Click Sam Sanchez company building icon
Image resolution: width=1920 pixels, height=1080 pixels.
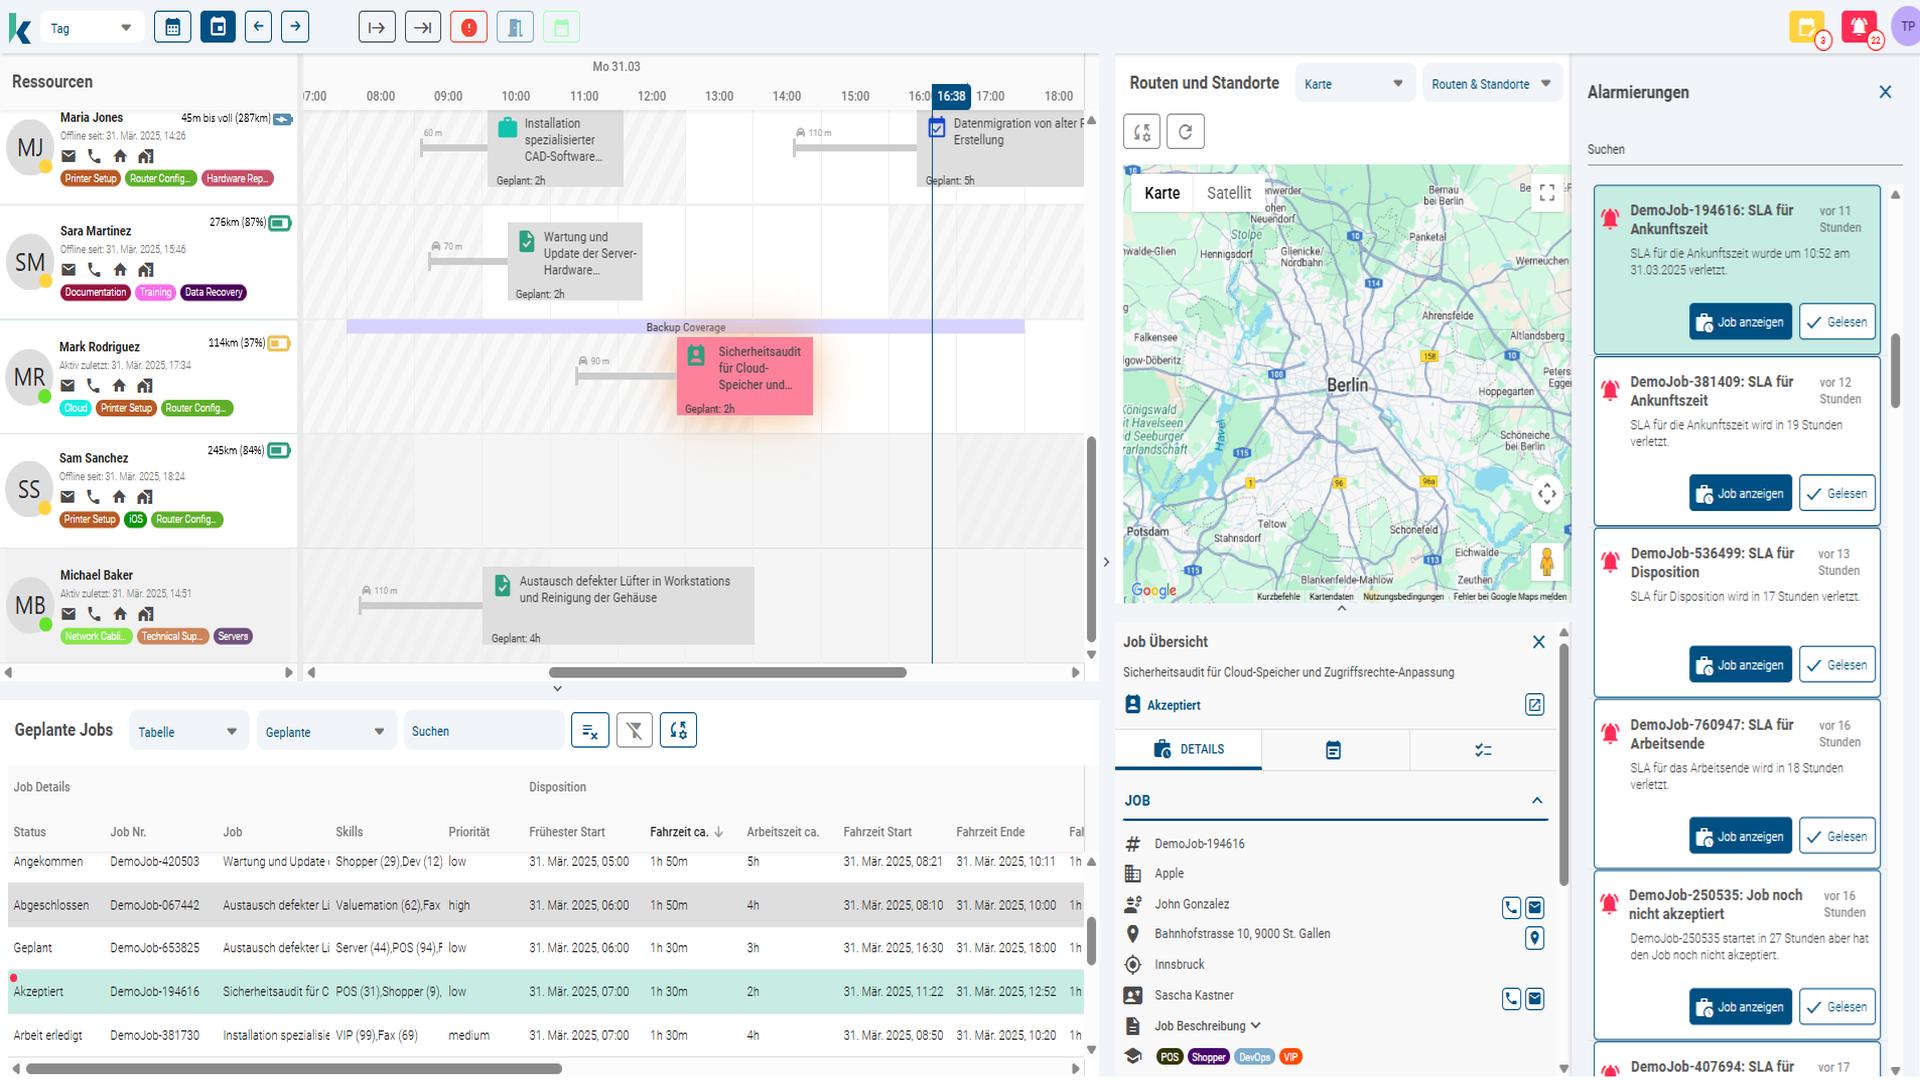[145, 497]
